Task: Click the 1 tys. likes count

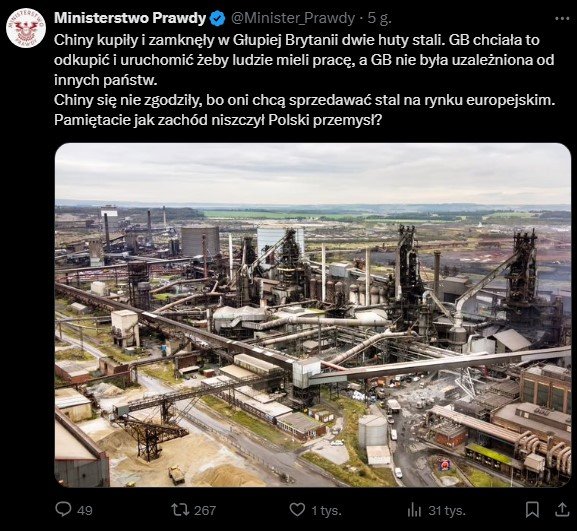Action: [326, 510]
